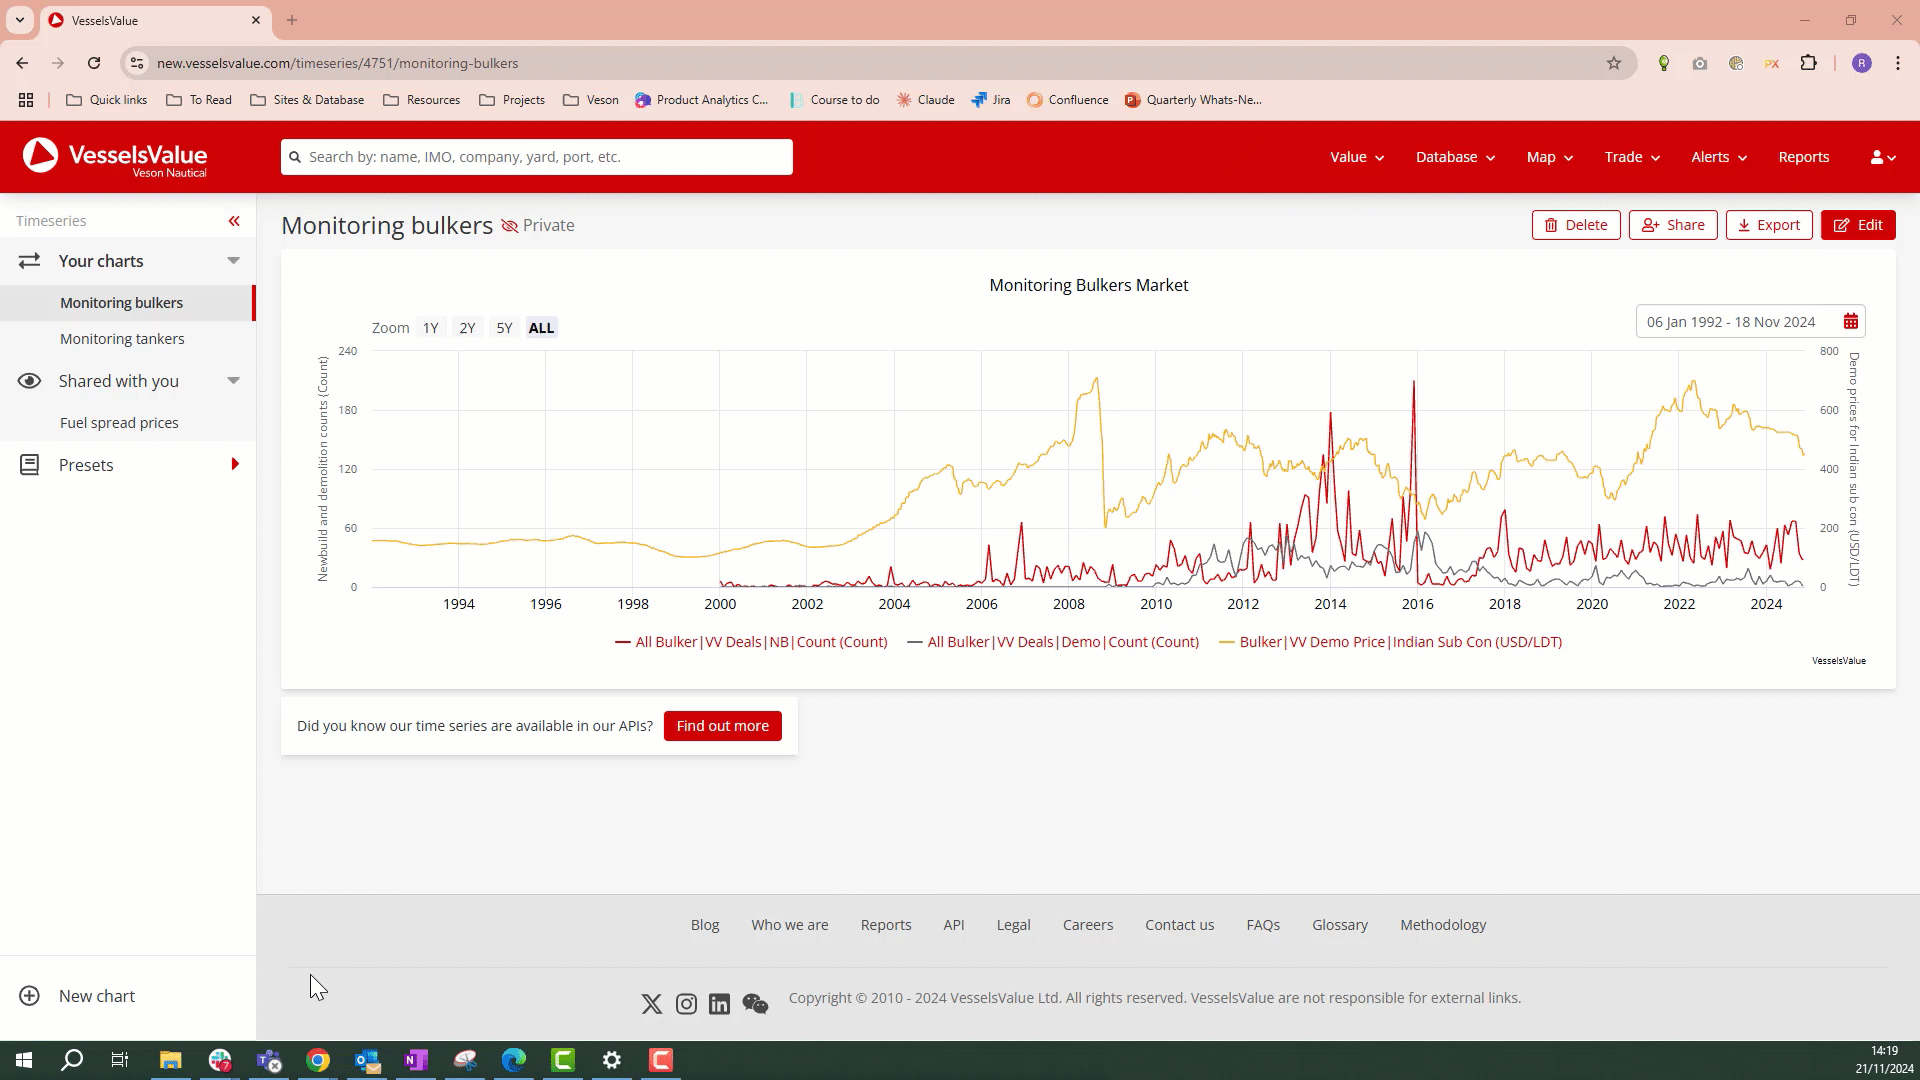
Task: Switch chart zoom to 5Y tab
Action: (504, 327)
